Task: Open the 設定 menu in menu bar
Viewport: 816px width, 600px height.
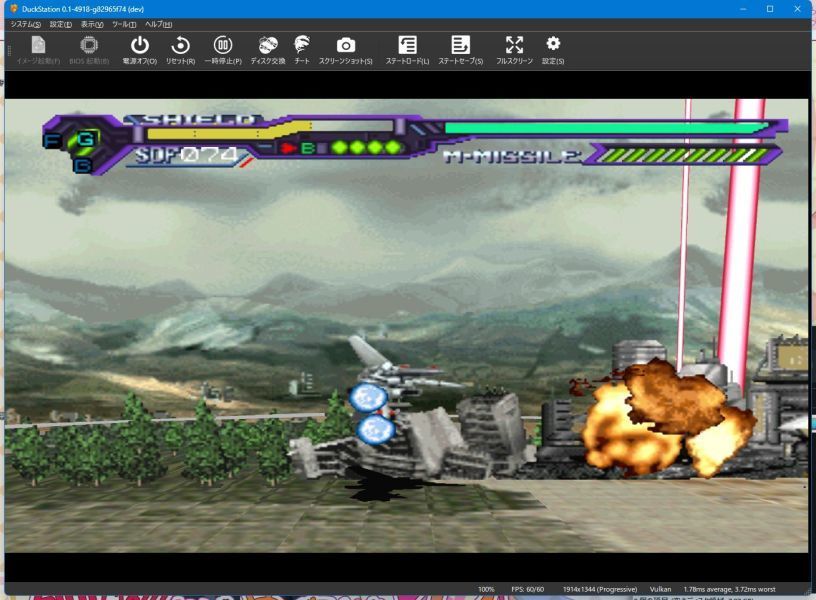Action: click(x=61, y=24)
